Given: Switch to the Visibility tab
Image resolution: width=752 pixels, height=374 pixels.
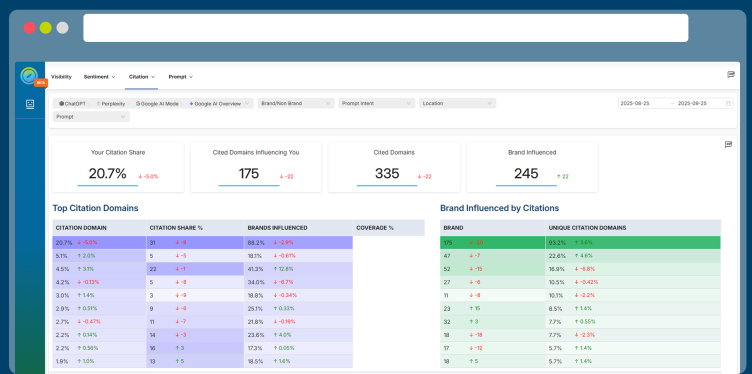Looking at the screenshot, I should pyautogui.click(x=61, y=77).
